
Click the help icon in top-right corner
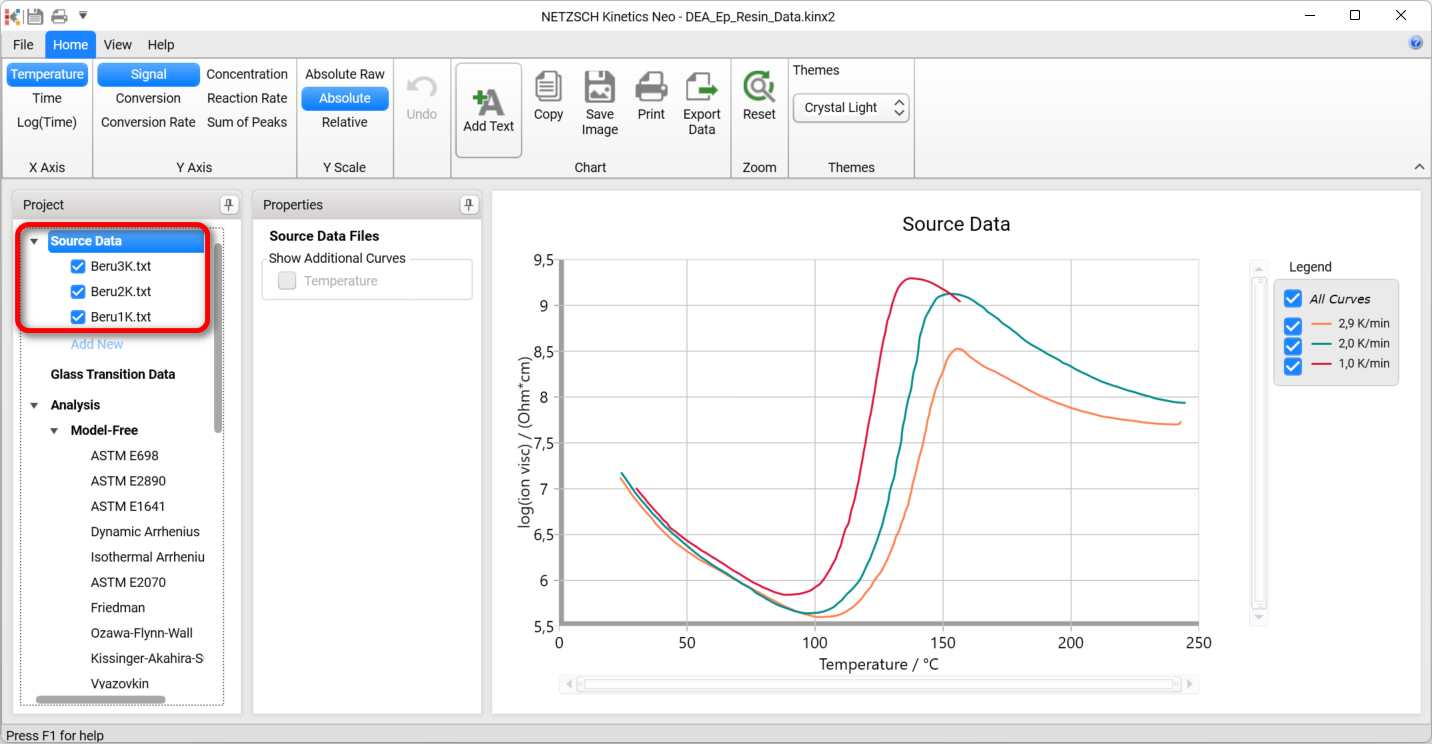pyautogui.click(x=1416, y=43)
